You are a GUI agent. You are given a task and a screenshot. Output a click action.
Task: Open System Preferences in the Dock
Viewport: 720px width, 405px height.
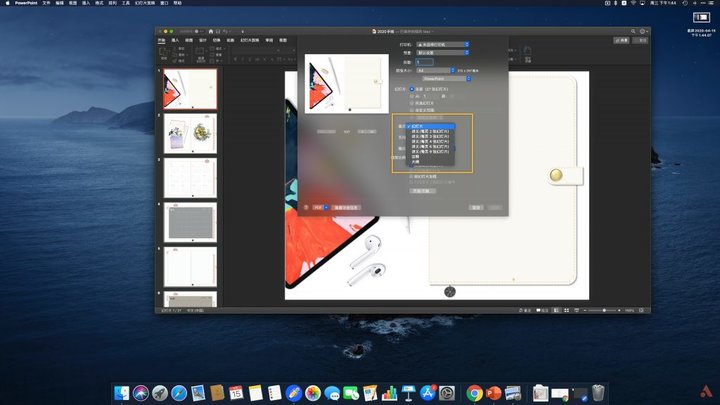447,393
